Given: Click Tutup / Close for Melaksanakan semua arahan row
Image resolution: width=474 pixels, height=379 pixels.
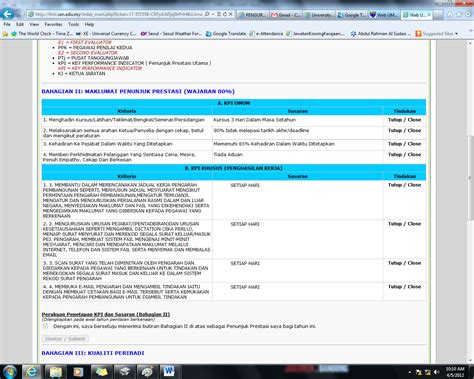Looking at the screenshot, I should pos(404,130).
